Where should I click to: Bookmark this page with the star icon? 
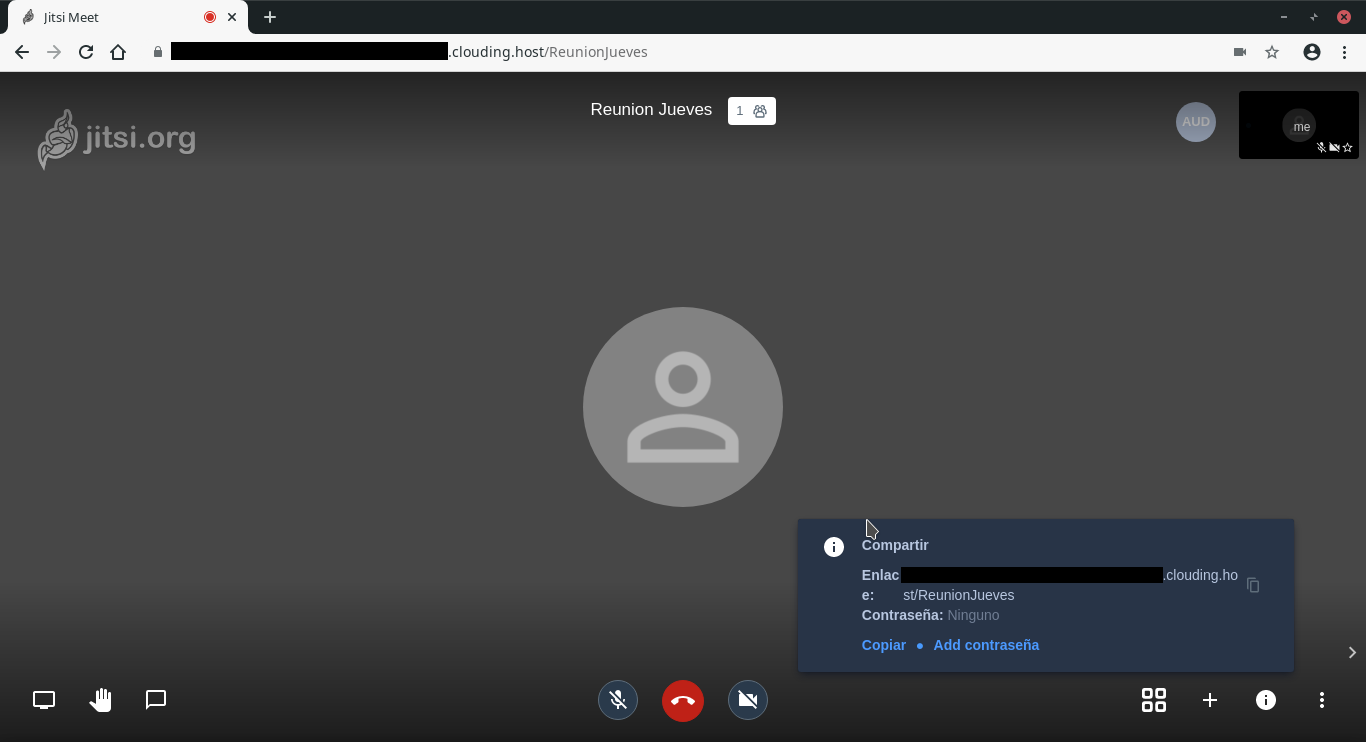1272,52
